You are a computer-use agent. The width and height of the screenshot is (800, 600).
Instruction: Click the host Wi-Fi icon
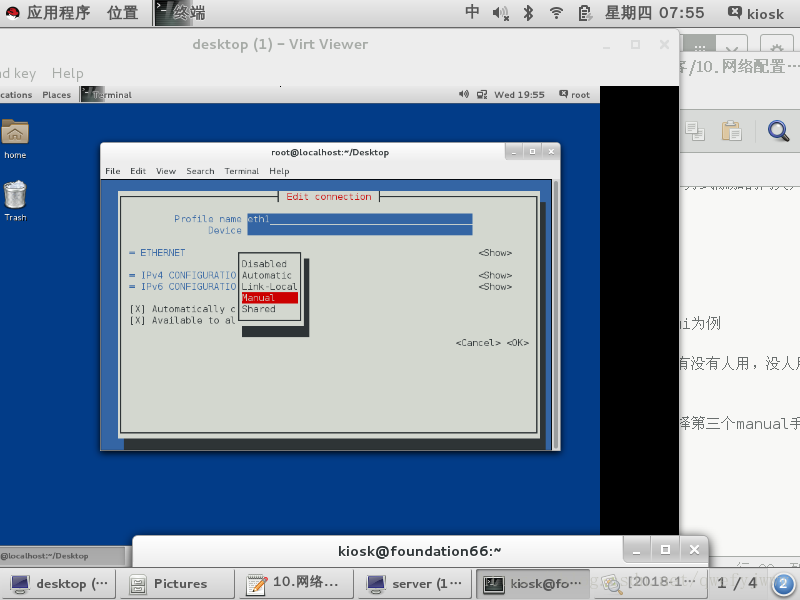pos(556,13)
